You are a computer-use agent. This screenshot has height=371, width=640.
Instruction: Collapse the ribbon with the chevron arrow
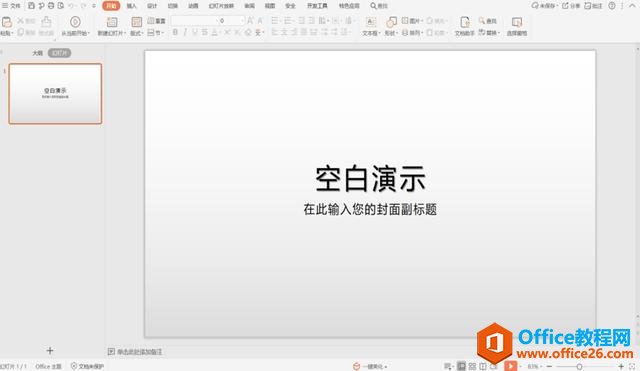click(633, 6)
